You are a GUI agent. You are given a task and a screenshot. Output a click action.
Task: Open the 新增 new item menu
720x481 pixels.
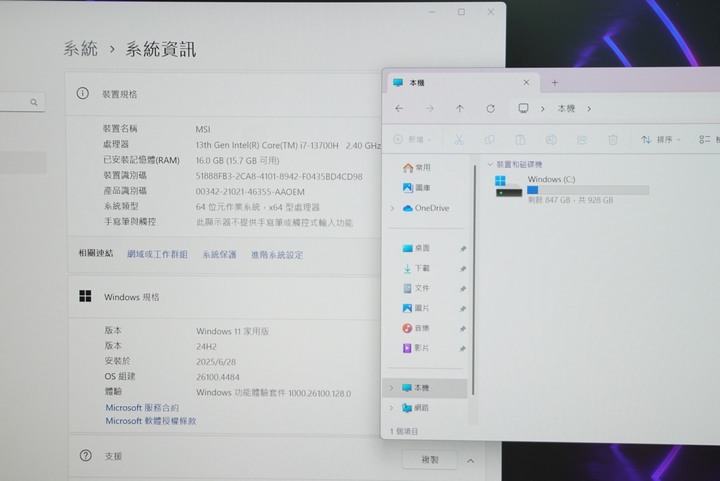coord(412,139)
